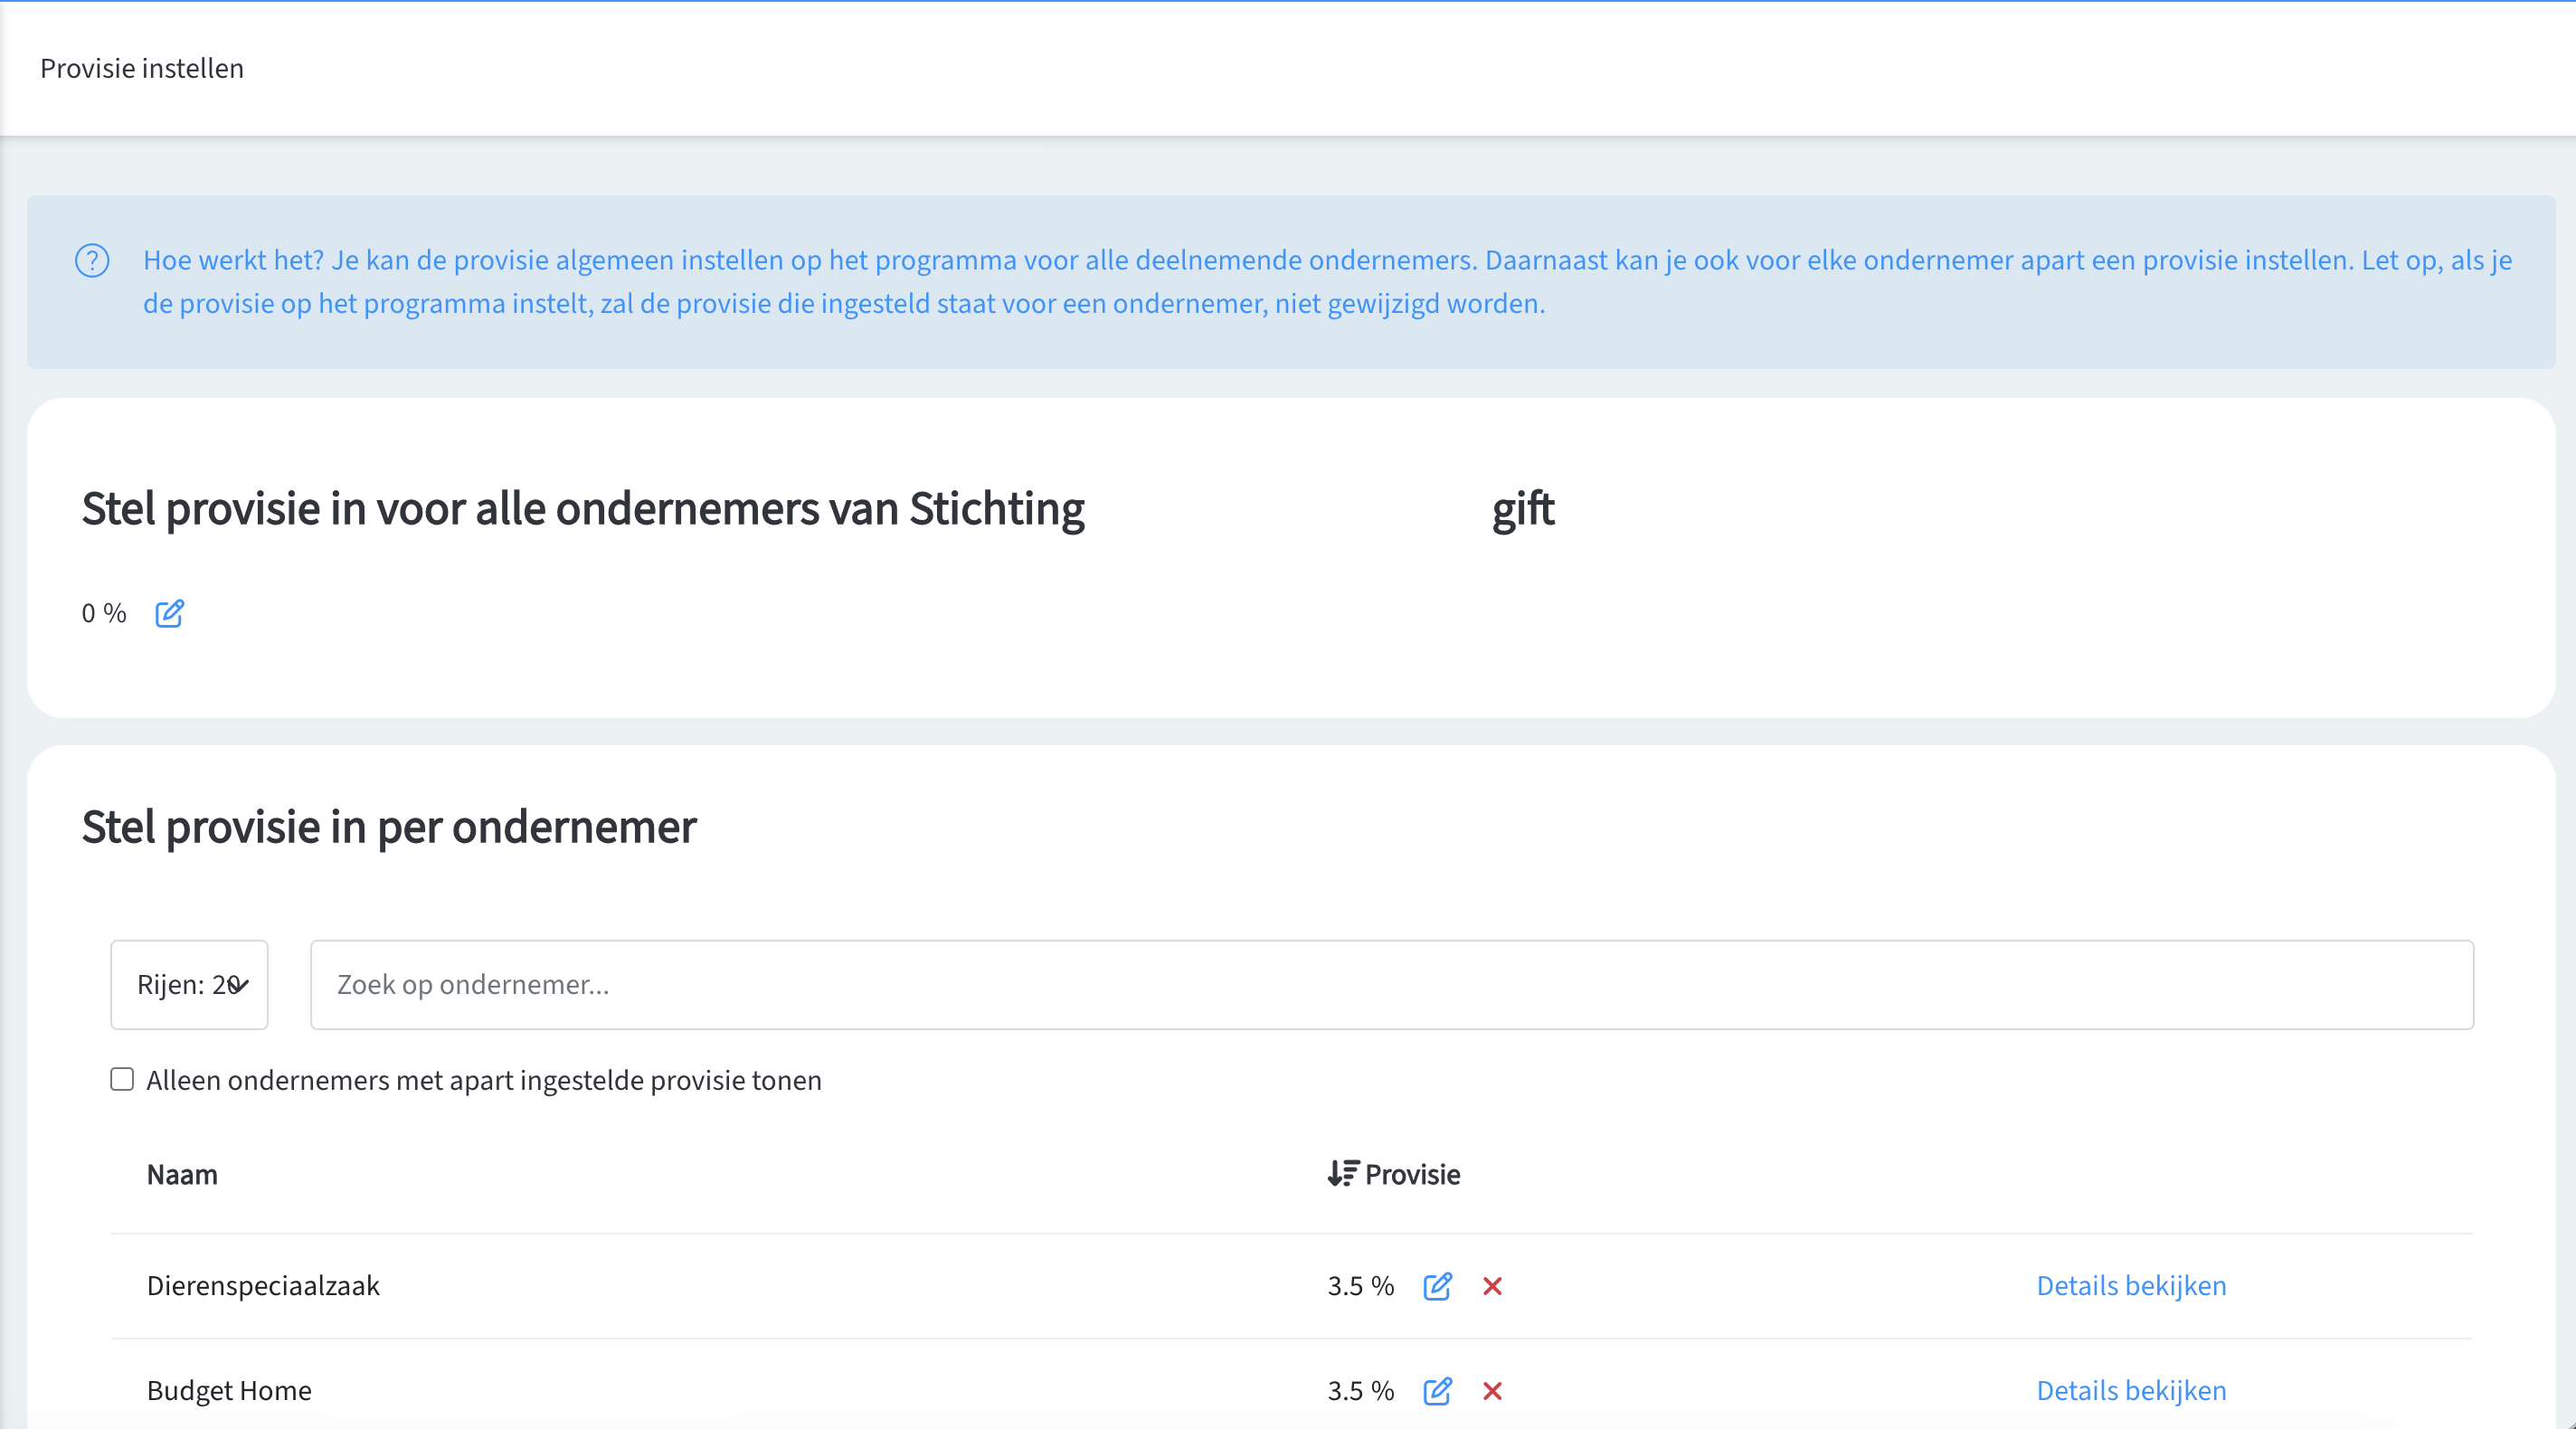Click the Provisie instellen page title
2576x1429 pixels.
click(x=142, y=68)
